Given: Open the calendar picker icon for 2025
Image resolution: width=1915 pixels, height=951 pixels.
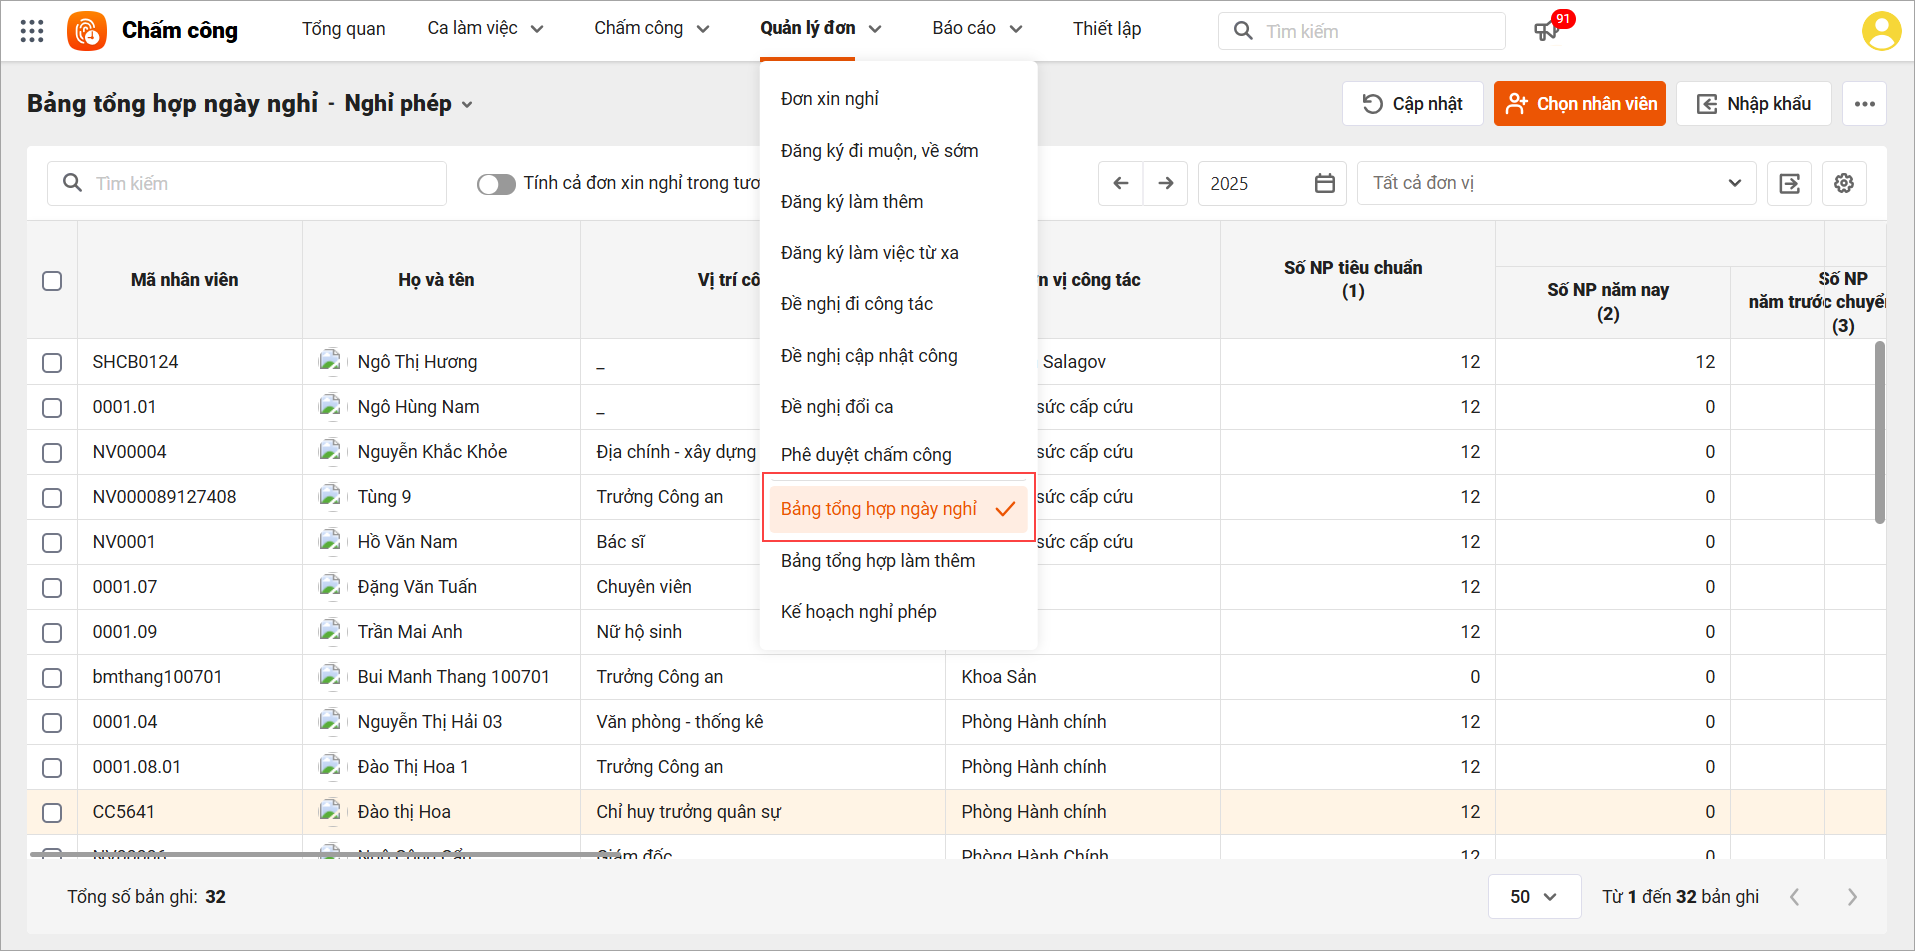Looking at the screenshot, I should click(x=1324, y=183).
